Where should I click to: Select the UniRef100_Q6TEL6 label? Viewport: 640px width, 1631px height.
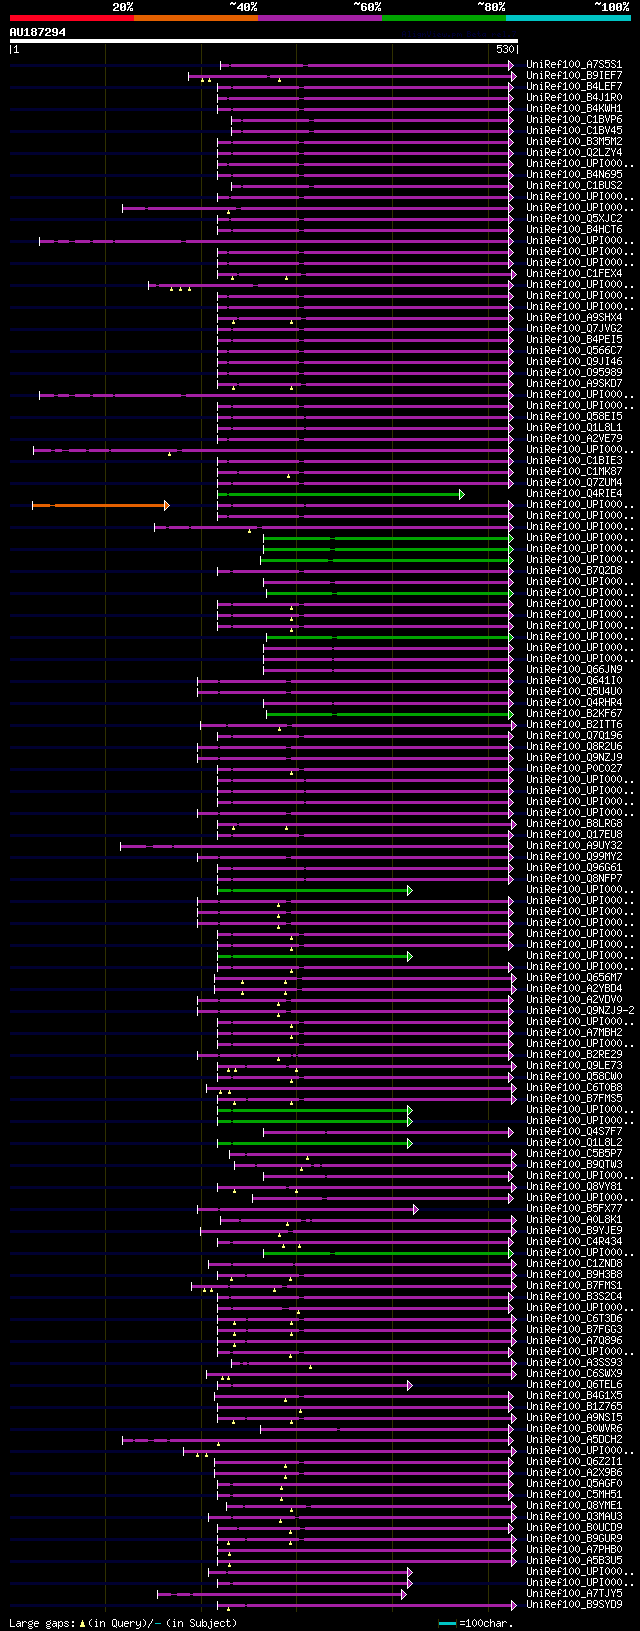click(574, 1385)
